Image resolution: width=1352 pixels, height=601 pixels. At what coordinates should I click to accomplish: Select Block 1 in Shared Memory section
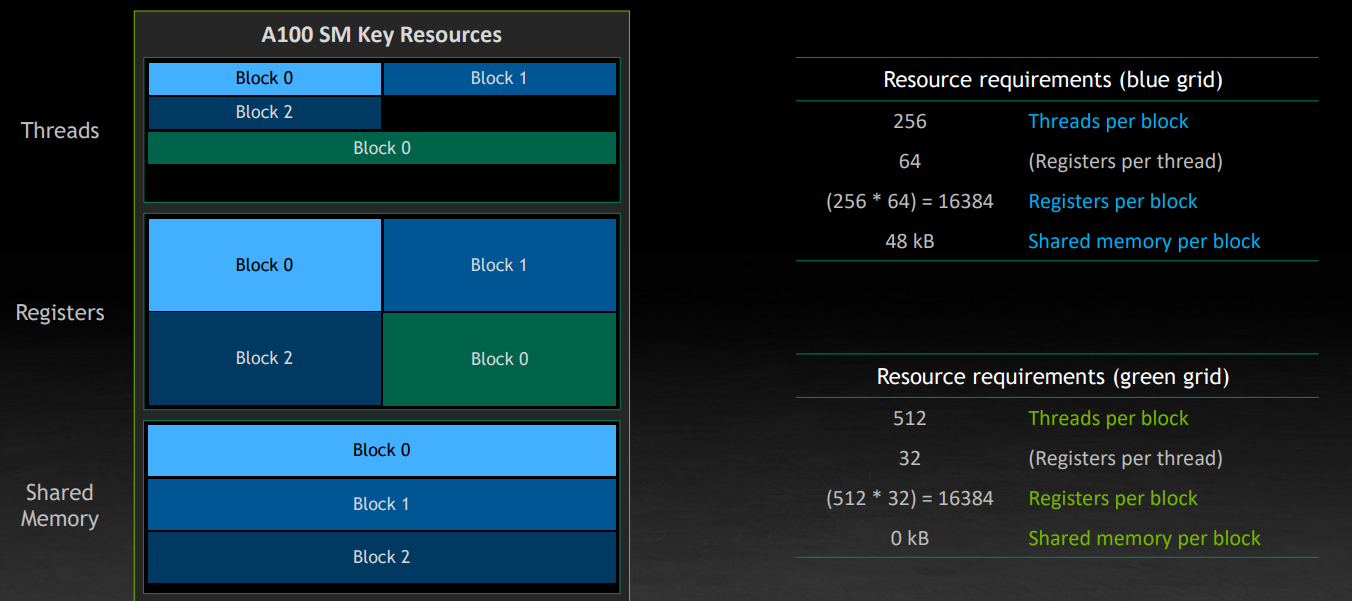(381, 504)
